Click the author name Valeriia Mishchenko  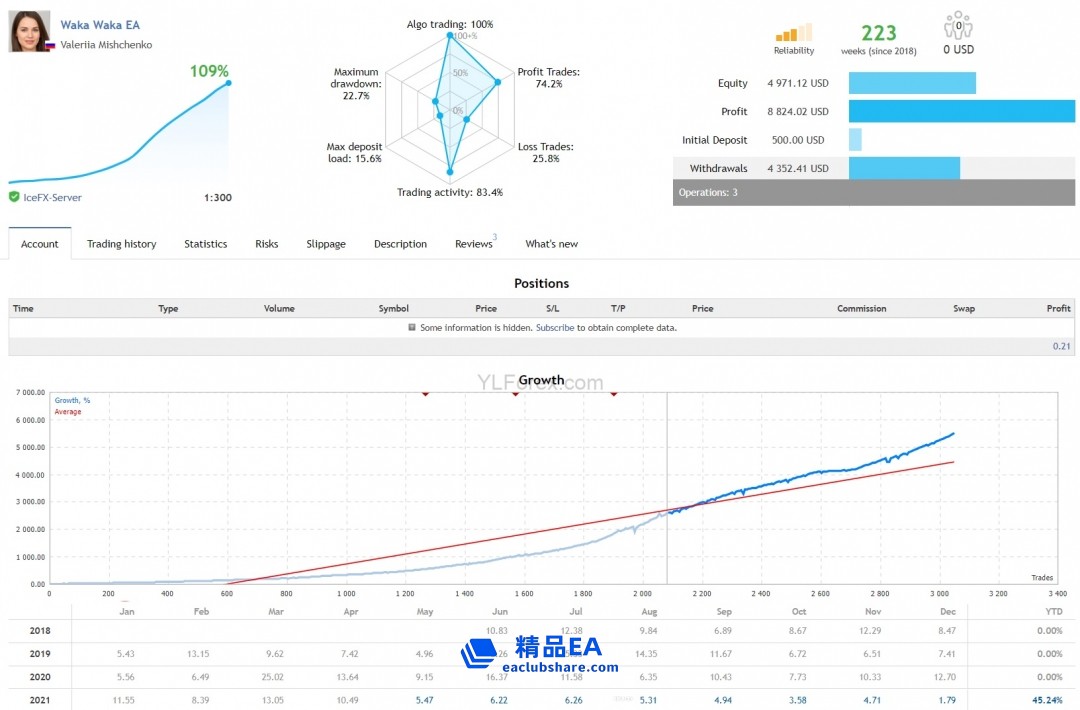106,45
